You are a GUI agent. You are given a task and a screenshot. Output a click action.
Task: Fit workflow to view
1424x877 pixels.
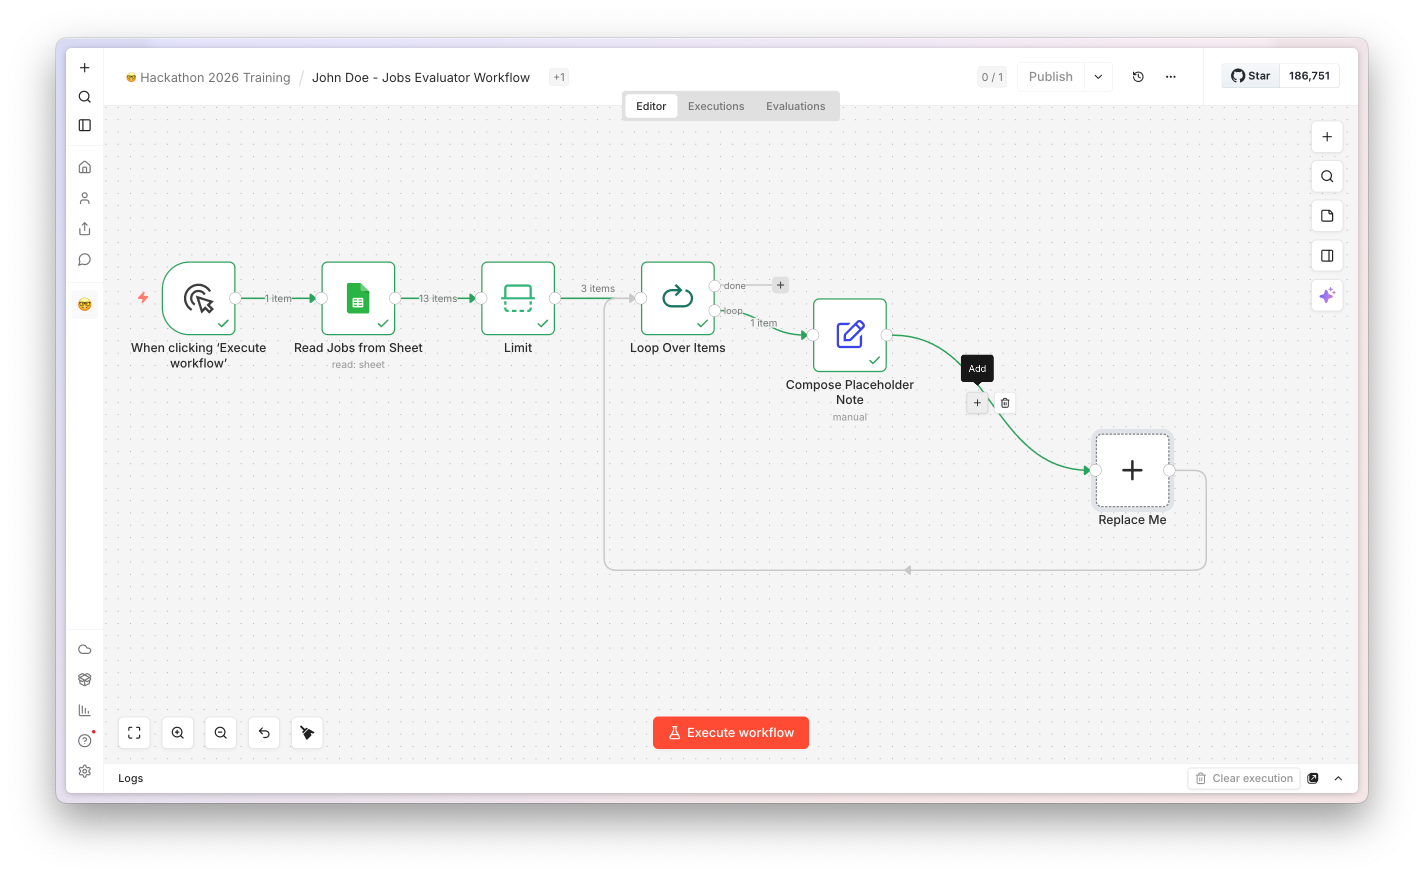[134, 733]
